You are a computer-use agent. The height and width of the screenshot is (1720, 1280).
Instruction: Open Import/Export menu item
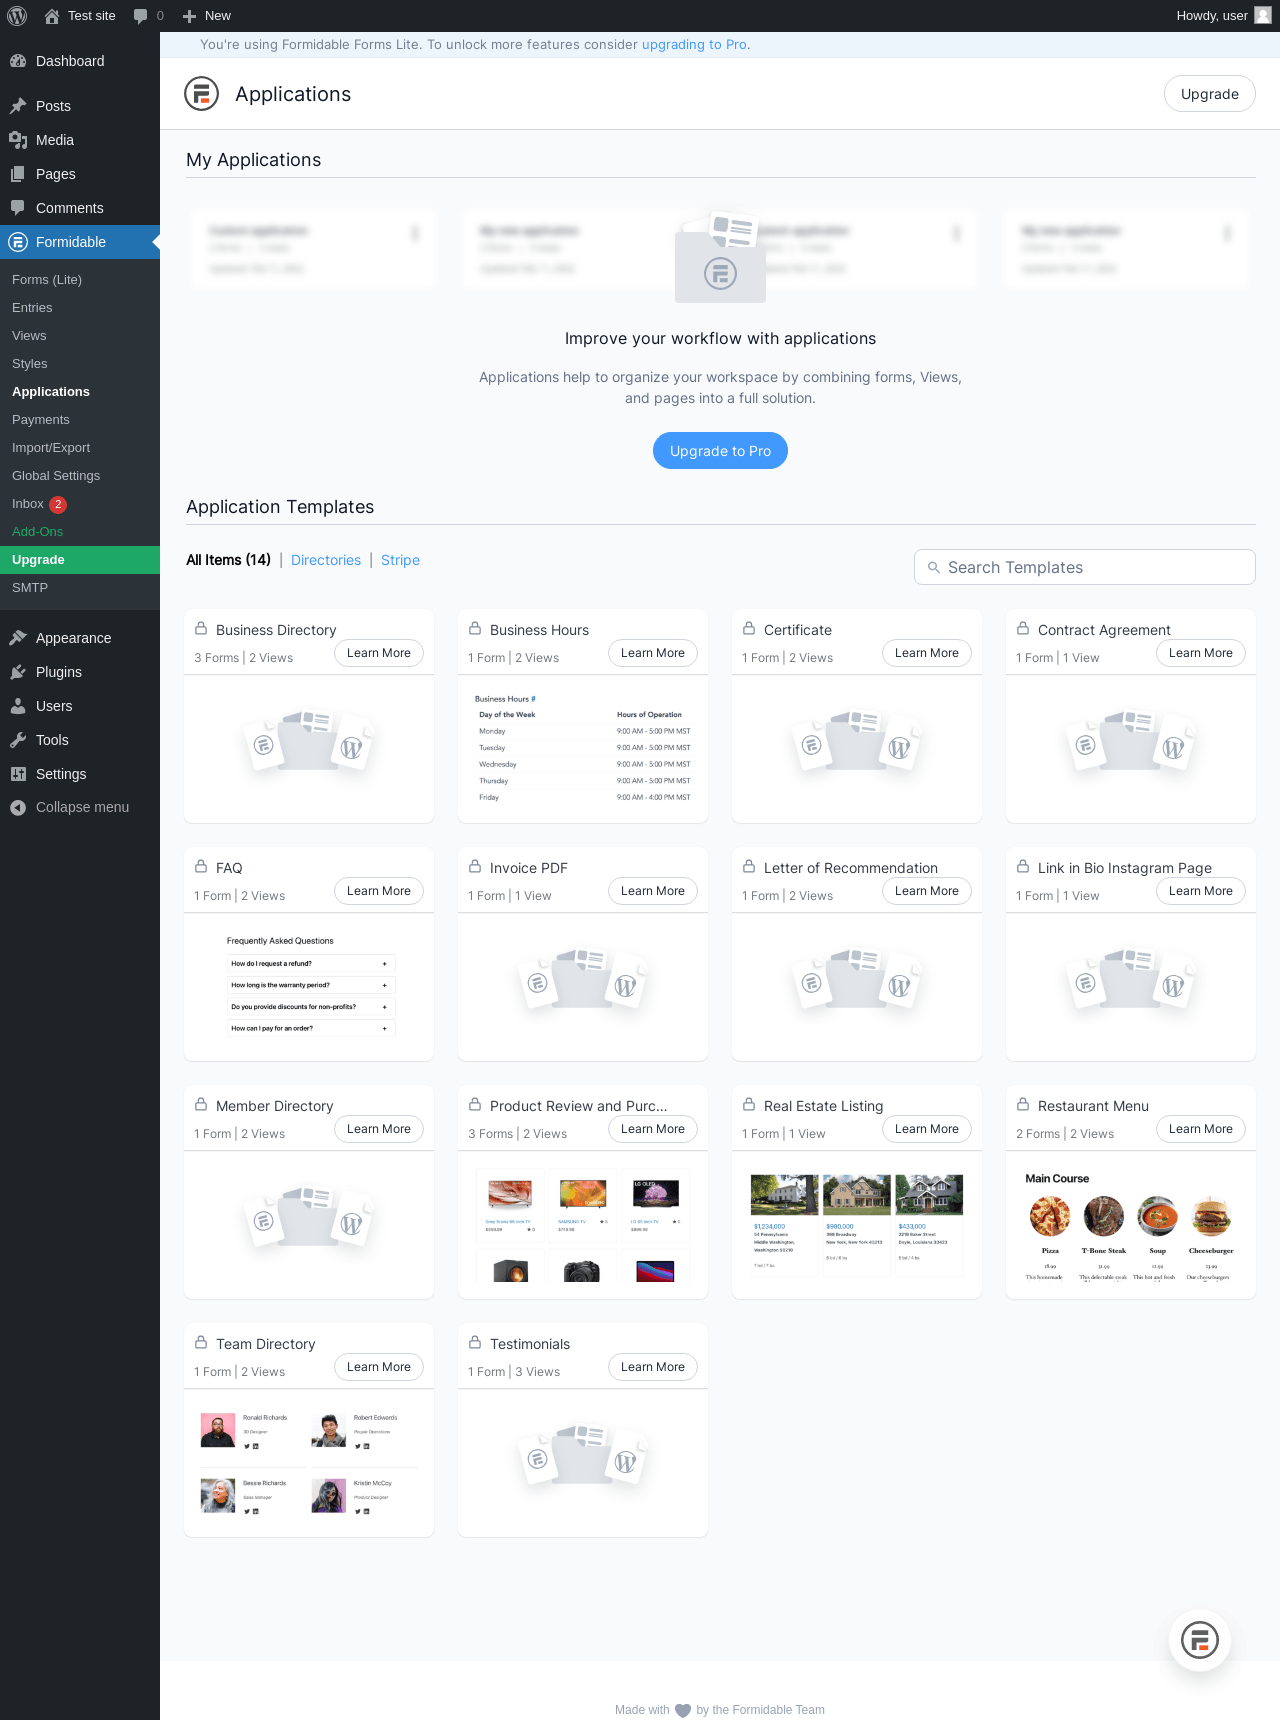51,448
